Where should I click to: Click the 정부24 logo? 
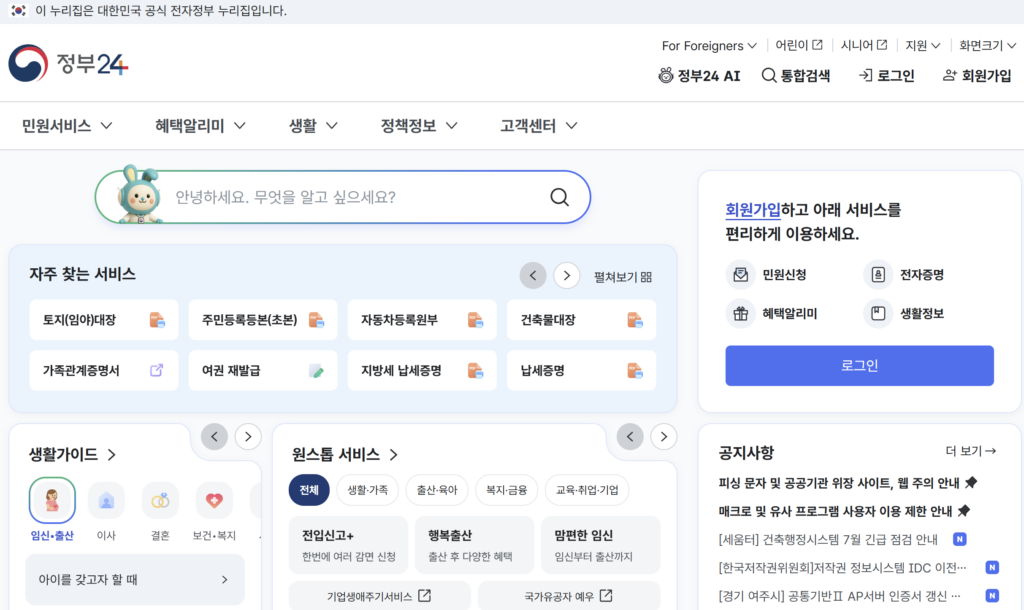click(68, 63)
